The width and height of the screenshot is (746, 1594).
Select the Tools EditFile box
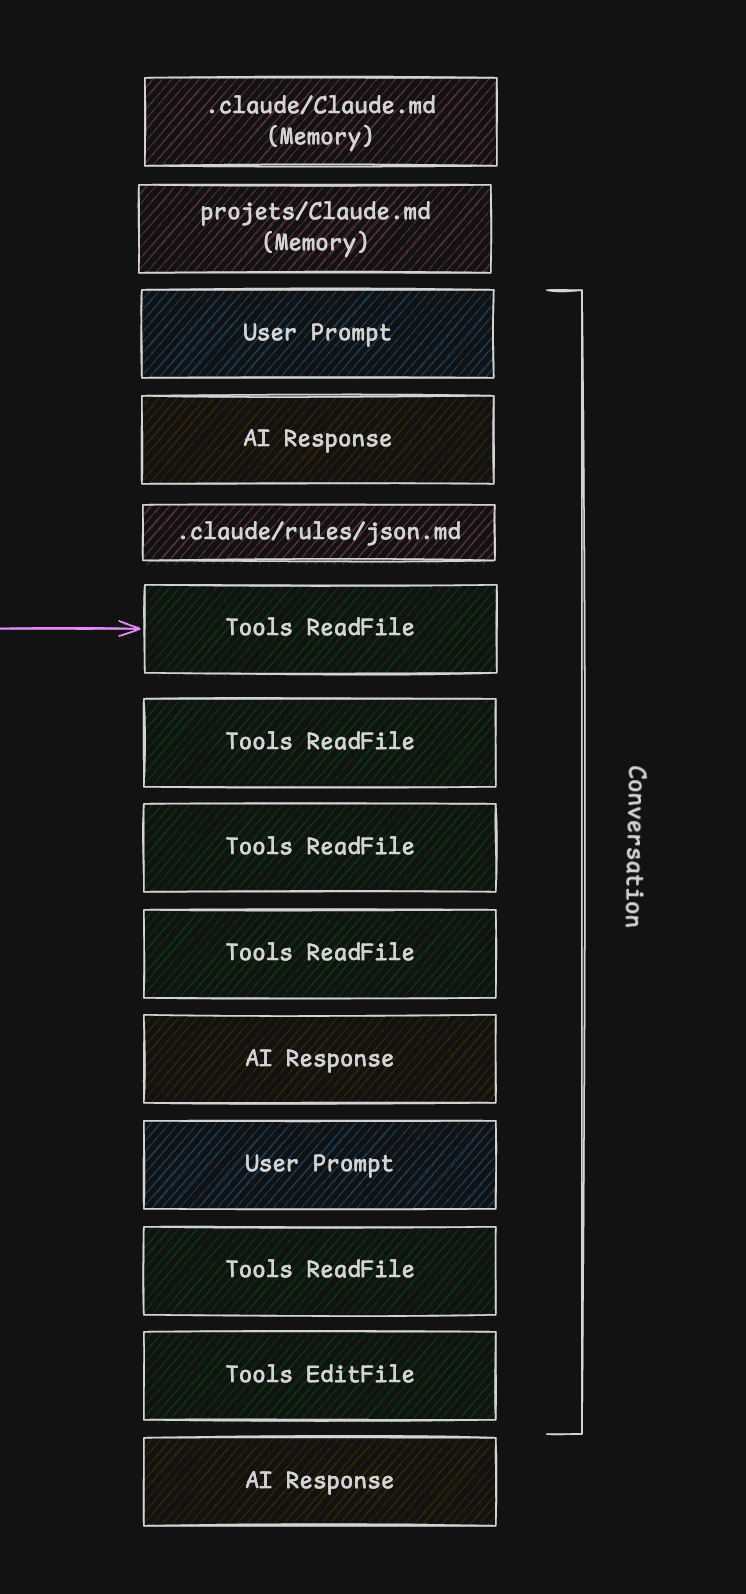click(x=319, y=1375)
